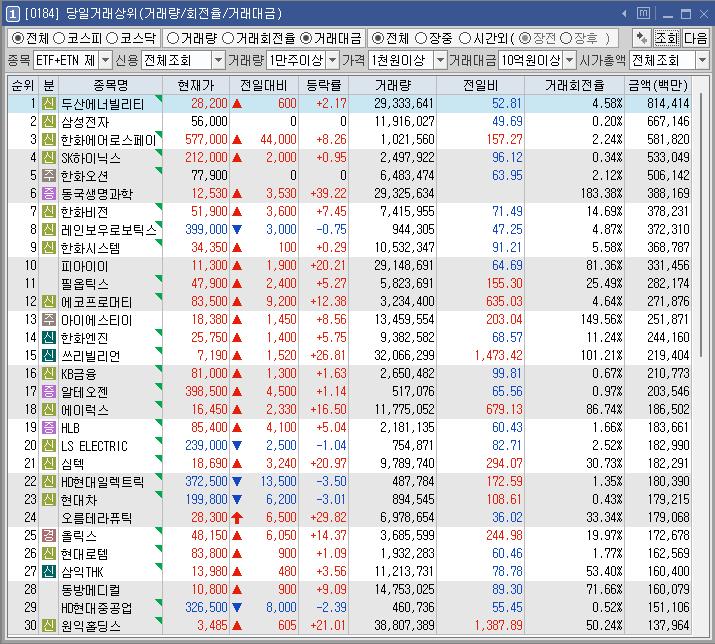Viewport: 715px width, 644px height.
Task: Select the 코스피 radio button
Action: pyautogui.click(x=59, y=38)
